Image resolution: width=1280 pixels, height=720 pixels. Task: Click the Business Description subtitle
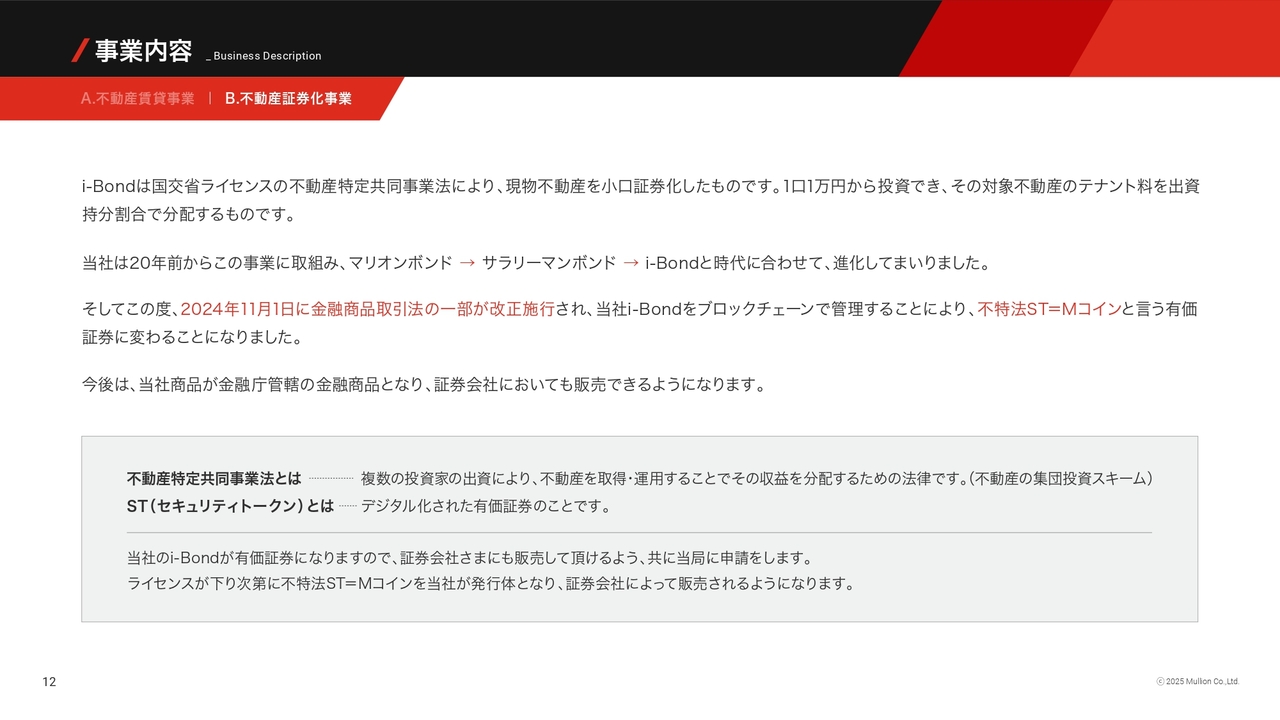267,56
